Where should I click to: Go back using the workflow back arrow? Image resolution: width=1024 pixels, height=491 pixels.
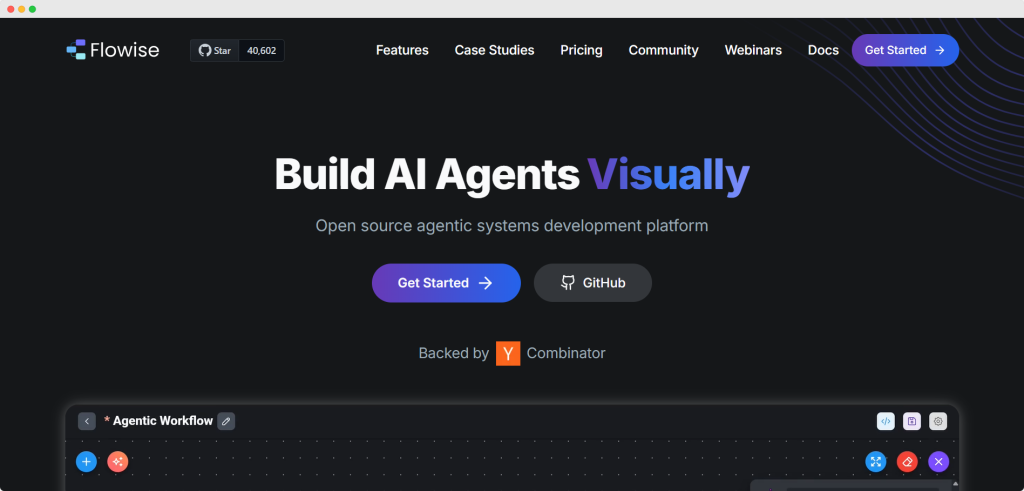point(87,421)
